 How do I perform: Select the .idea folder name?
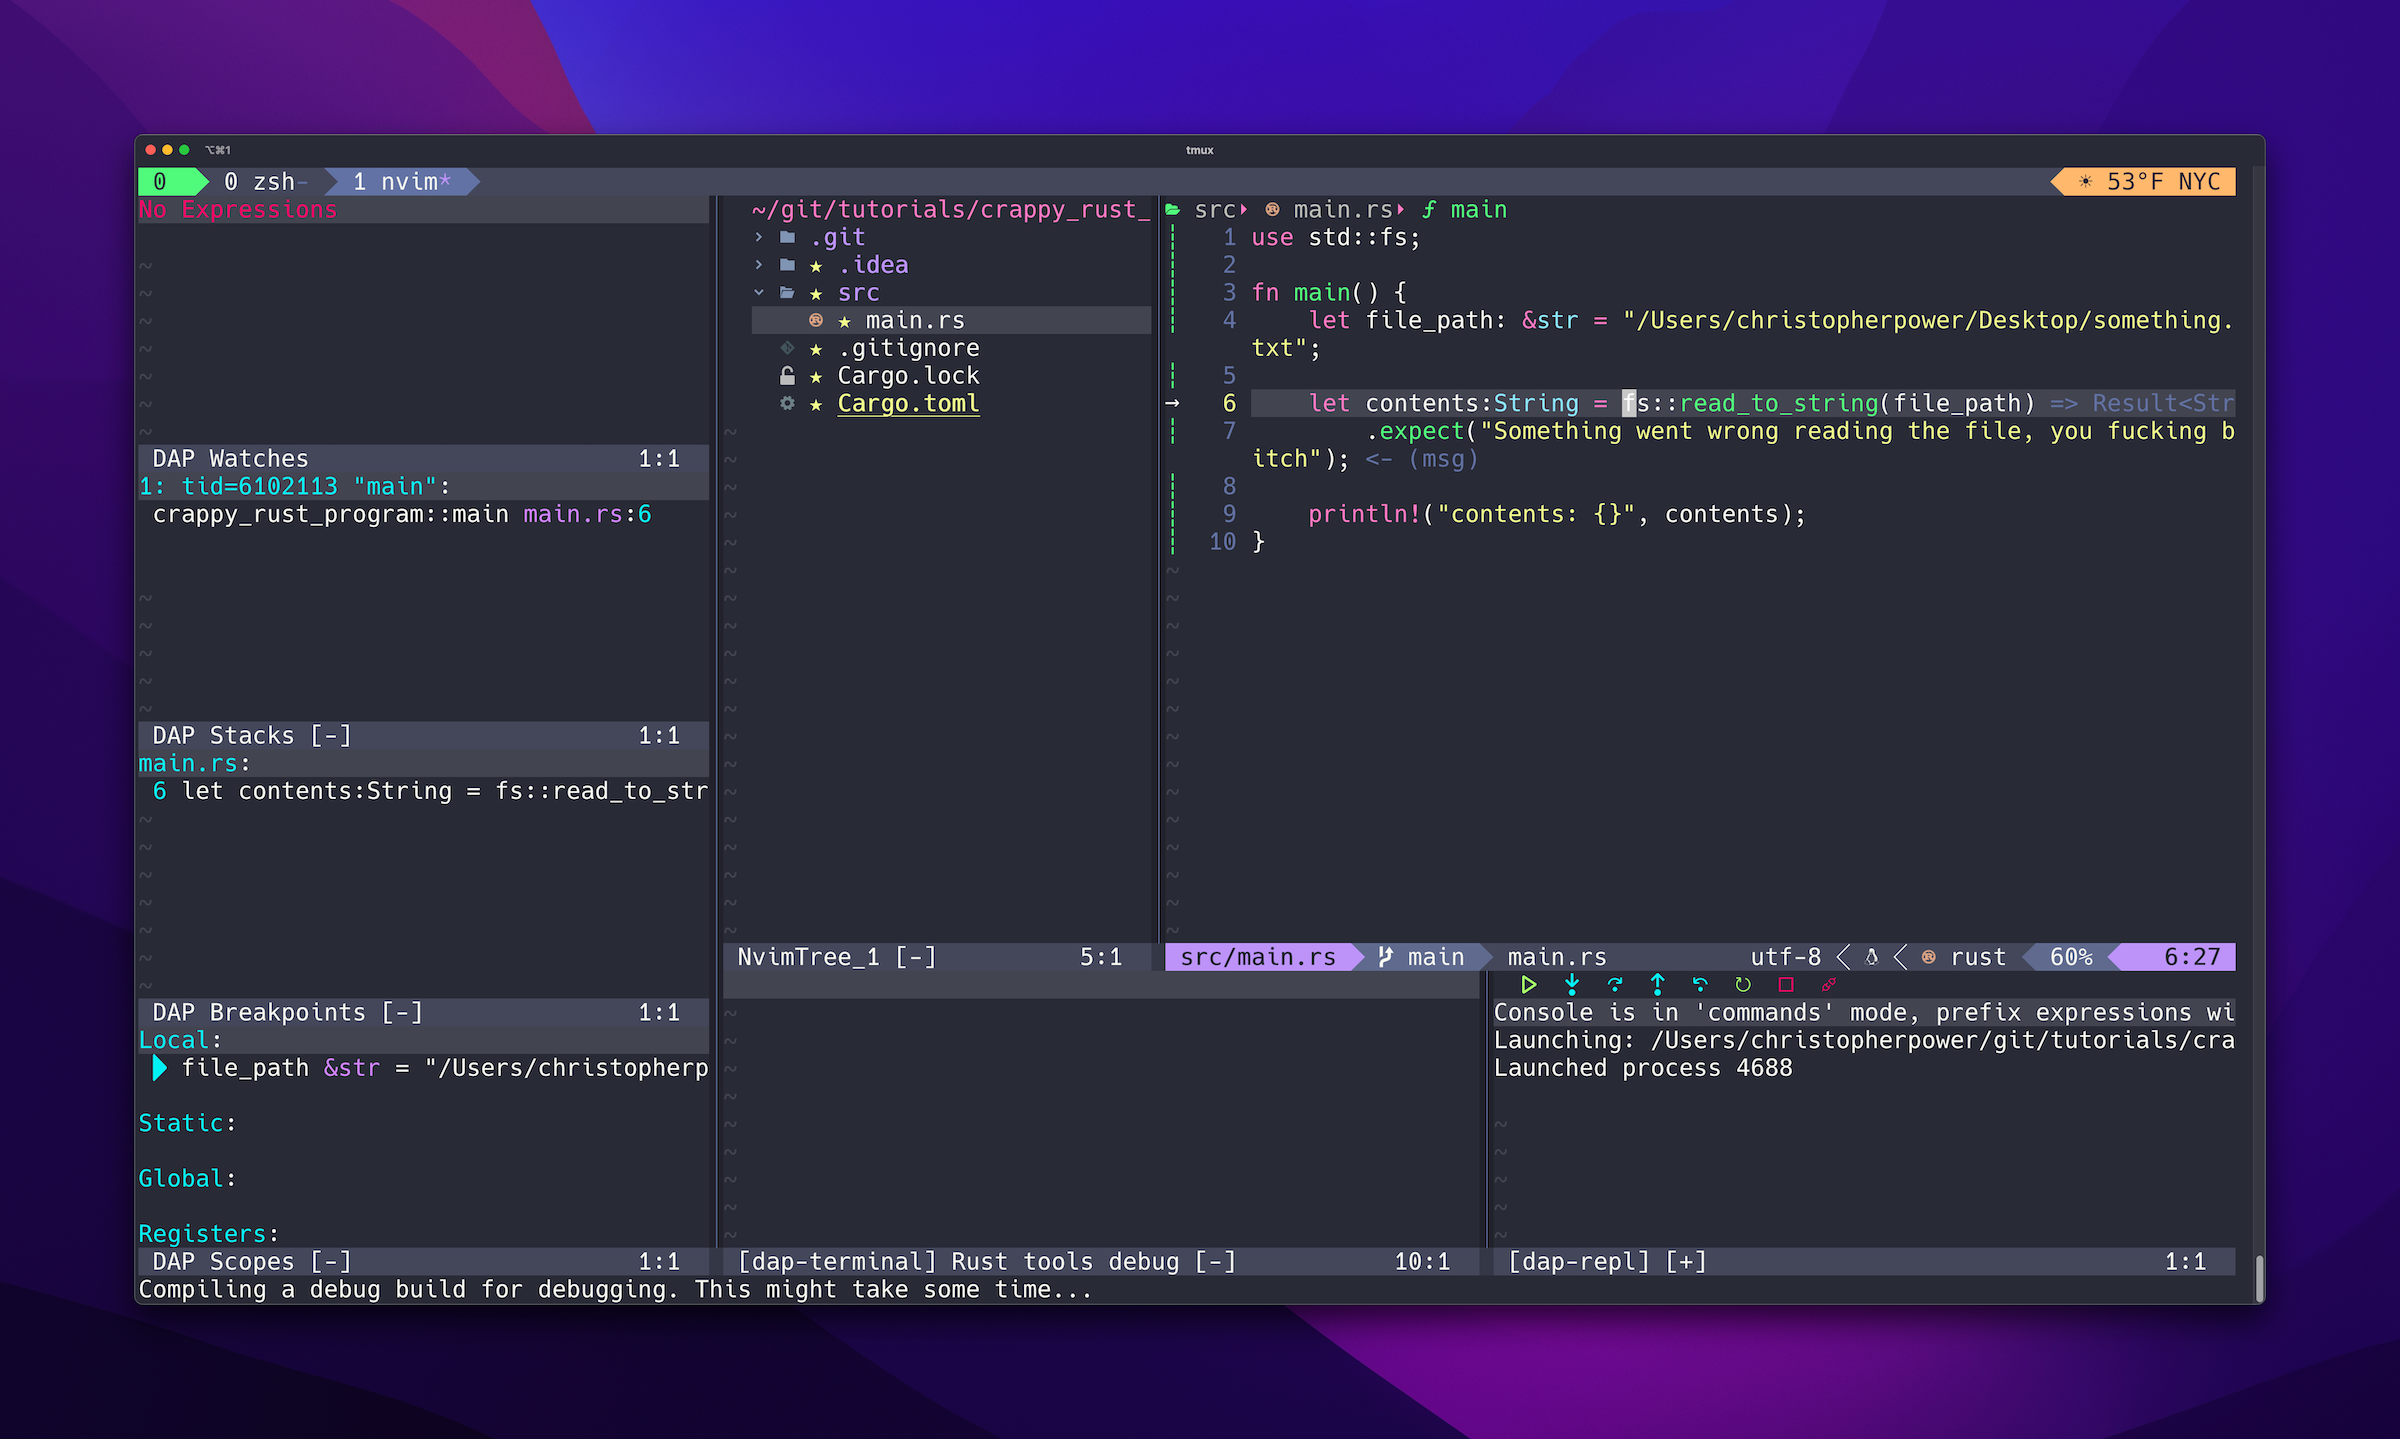click(x=873, y=265)
